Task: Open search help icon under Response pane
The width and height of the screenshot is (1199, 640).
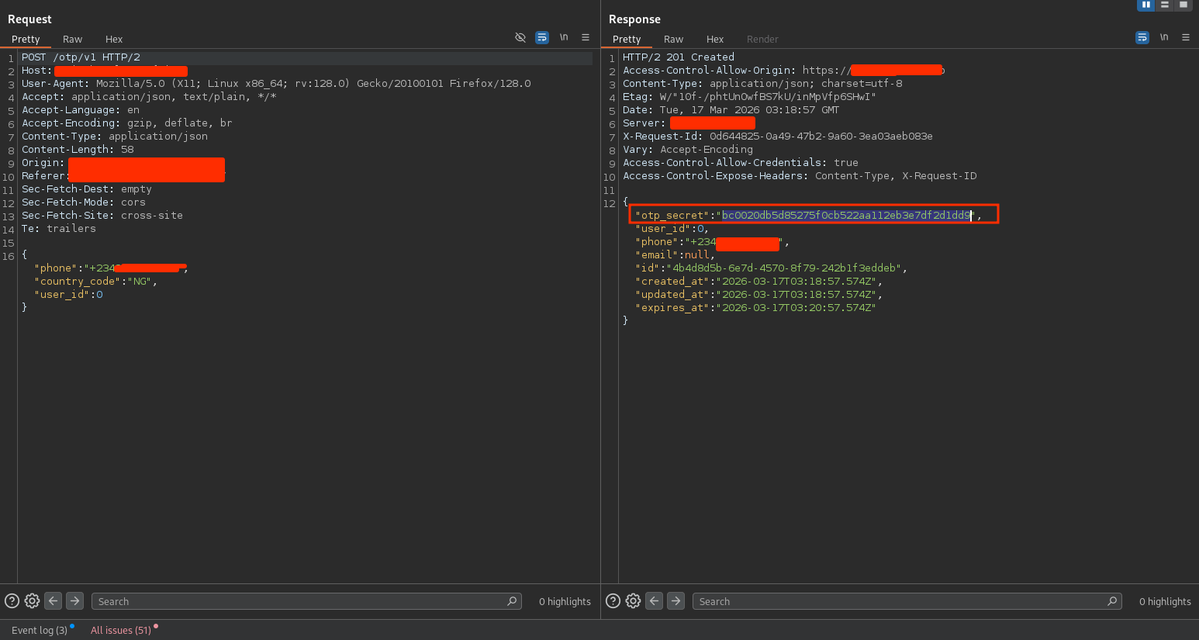Action: [x=612, y=601]
